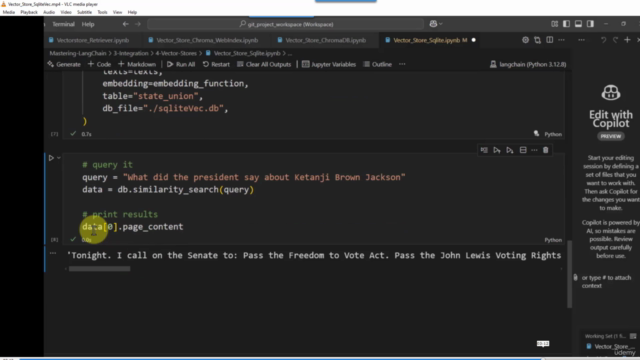Execute cell and above icon
640x360 pixels.
pyautogui.click(x=497, y=150)
